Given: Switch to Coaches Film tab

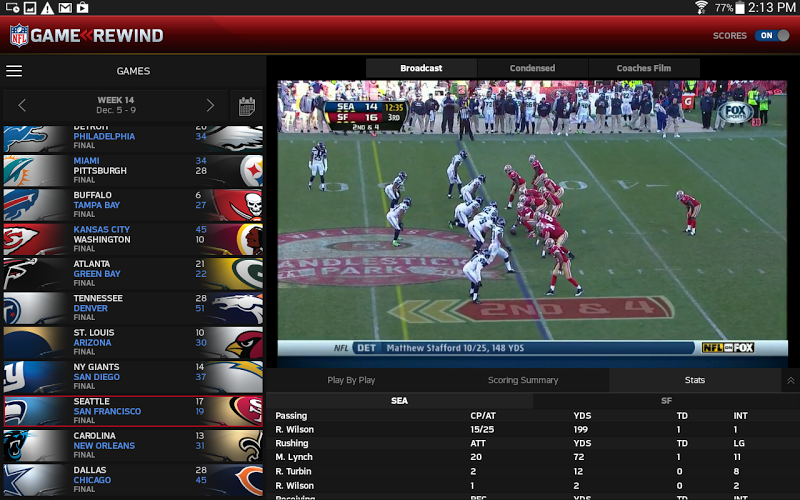Looking at the screenshot, I should click(644, 68).
